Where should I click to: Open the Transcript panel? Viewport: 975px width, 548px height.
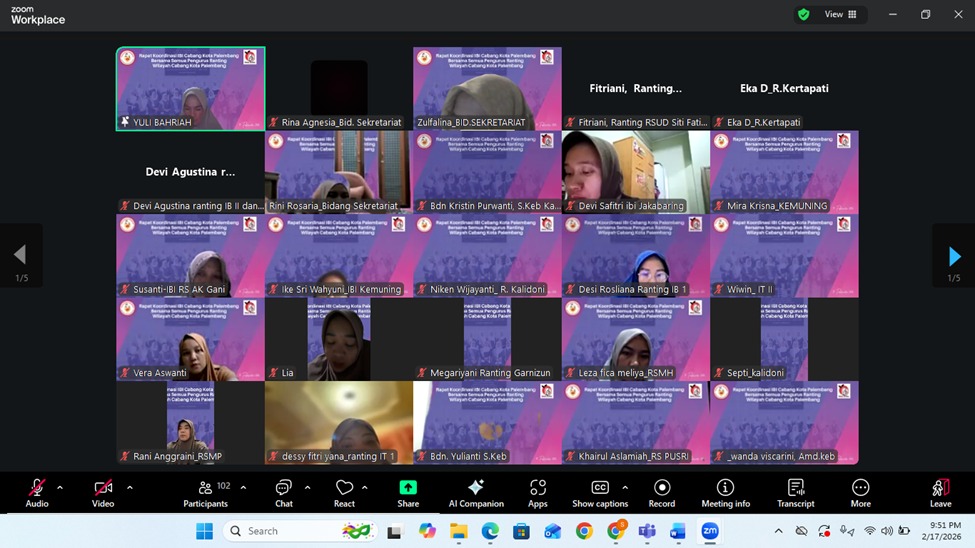click(796, 492)
